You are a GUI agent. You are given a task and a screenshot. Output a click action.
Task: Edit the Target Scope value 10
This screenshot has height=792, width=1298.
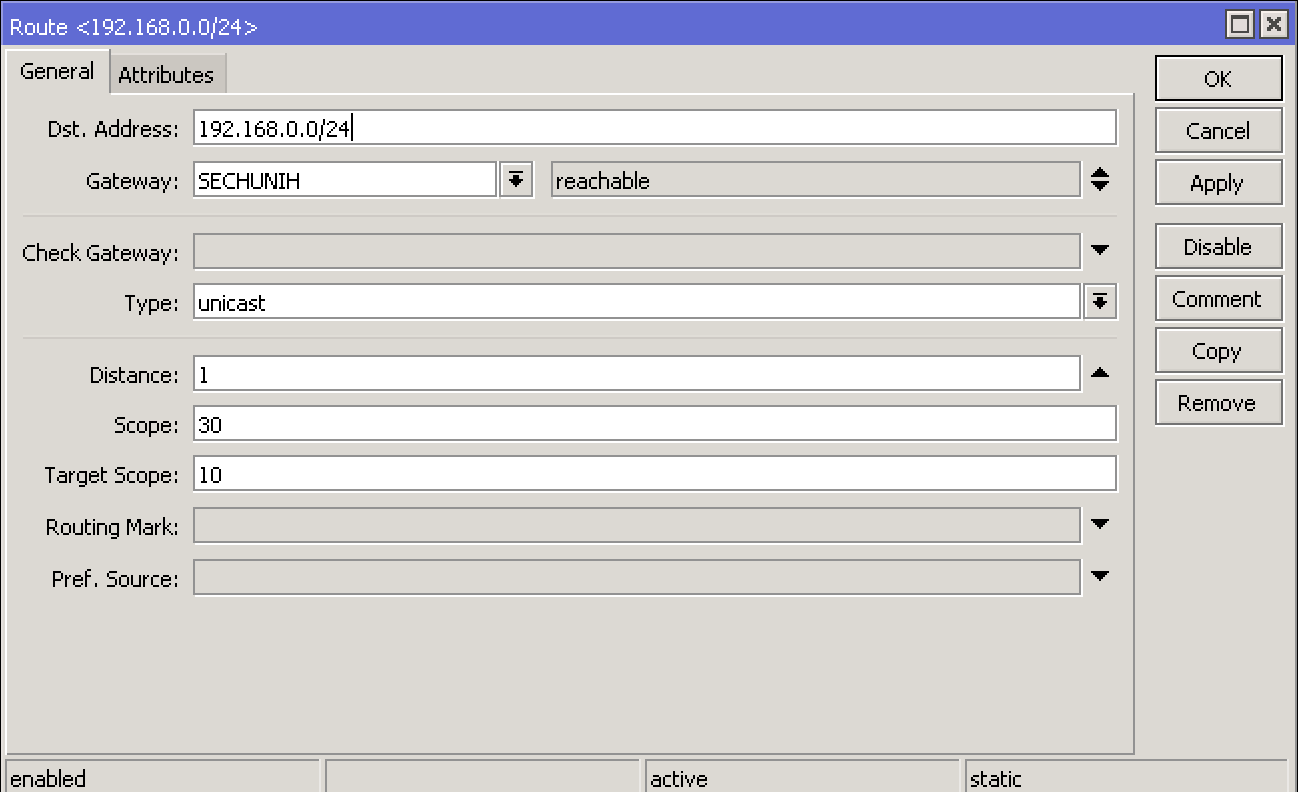(655, 474)
